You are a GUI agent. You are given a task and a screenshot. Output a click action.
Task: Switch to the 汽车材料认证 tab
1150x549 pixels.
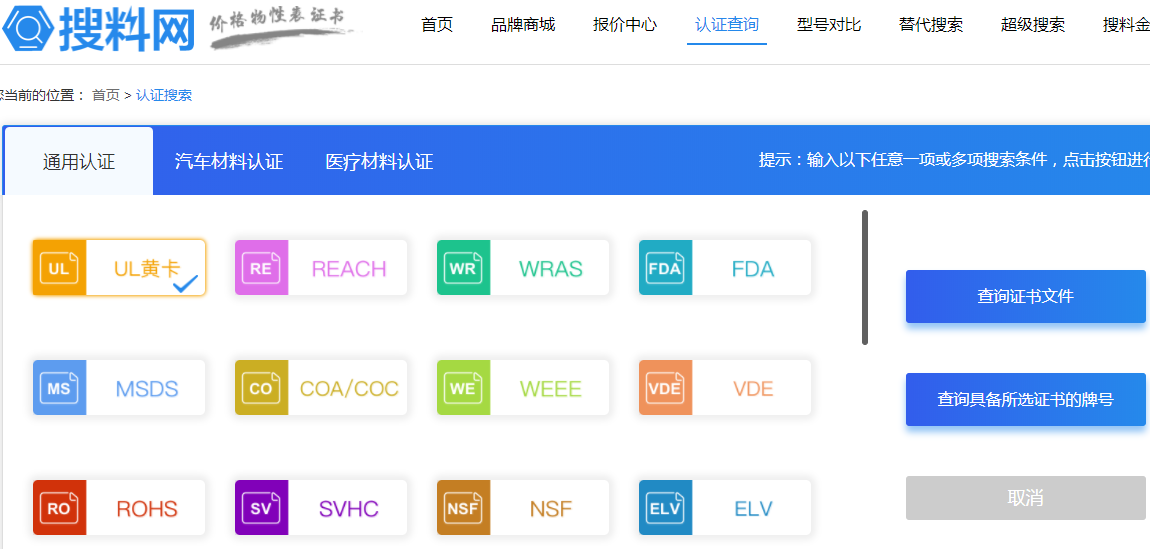(x=229, y=161)
